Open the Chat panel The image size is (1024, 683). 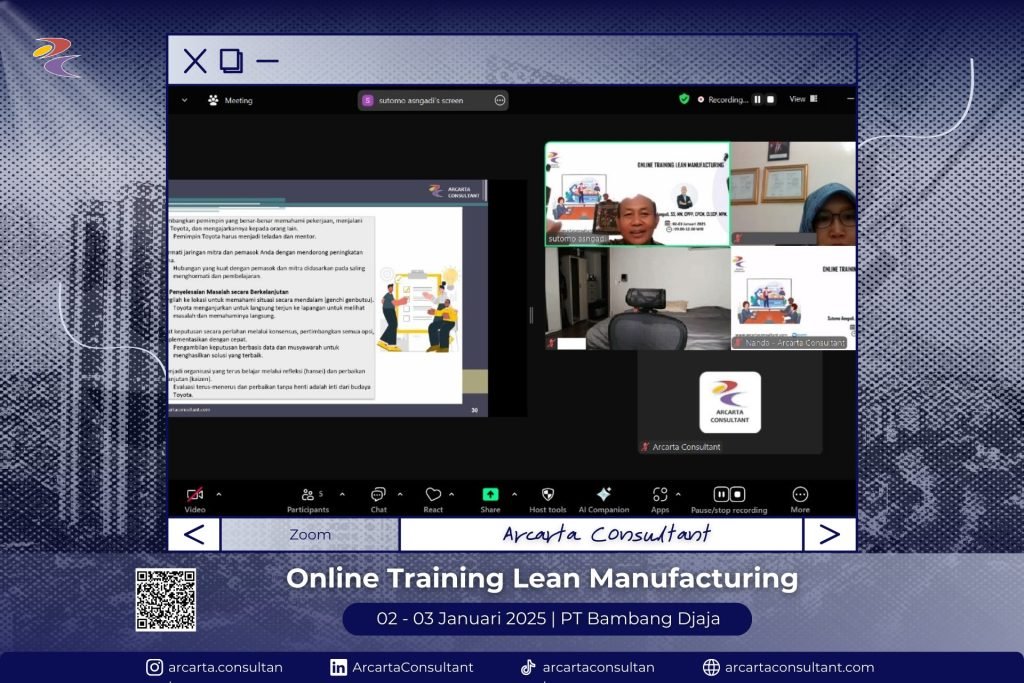tap(378, 495)
